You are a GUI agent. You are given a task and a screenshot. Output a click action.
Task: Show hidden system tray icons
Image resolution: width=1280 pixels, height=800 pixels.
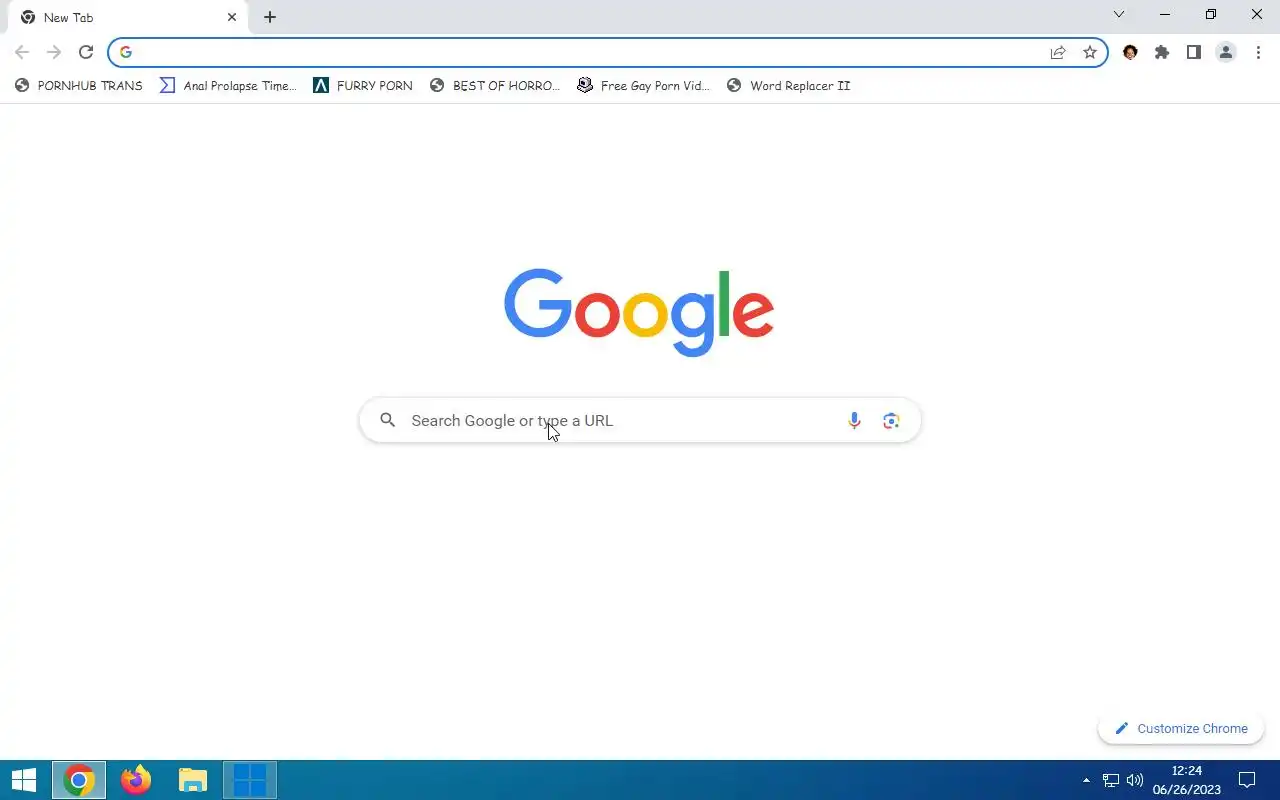(1086, 780)
